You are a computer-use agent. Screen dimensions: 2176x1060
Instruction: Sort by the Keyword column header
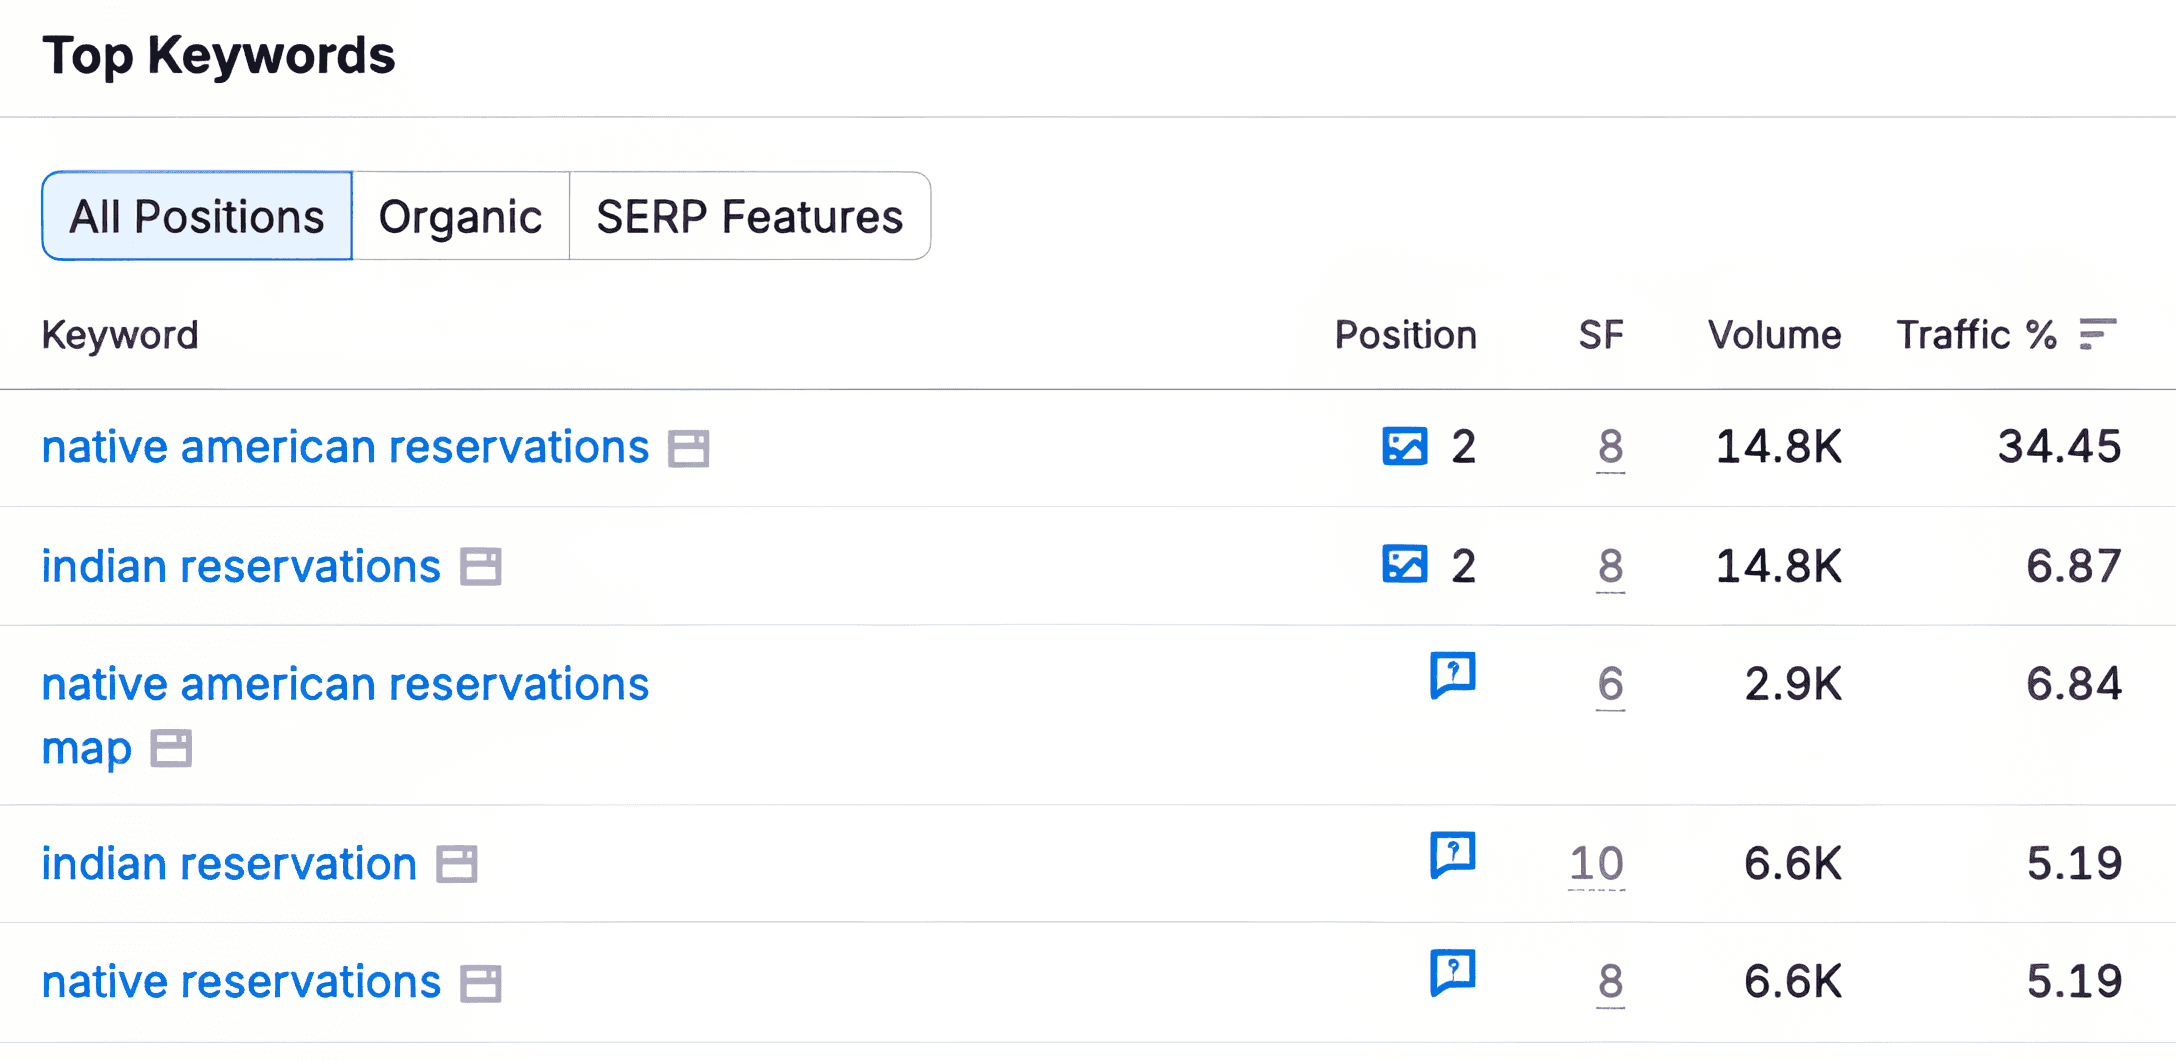pyautogui.click(x=121, y=335)
